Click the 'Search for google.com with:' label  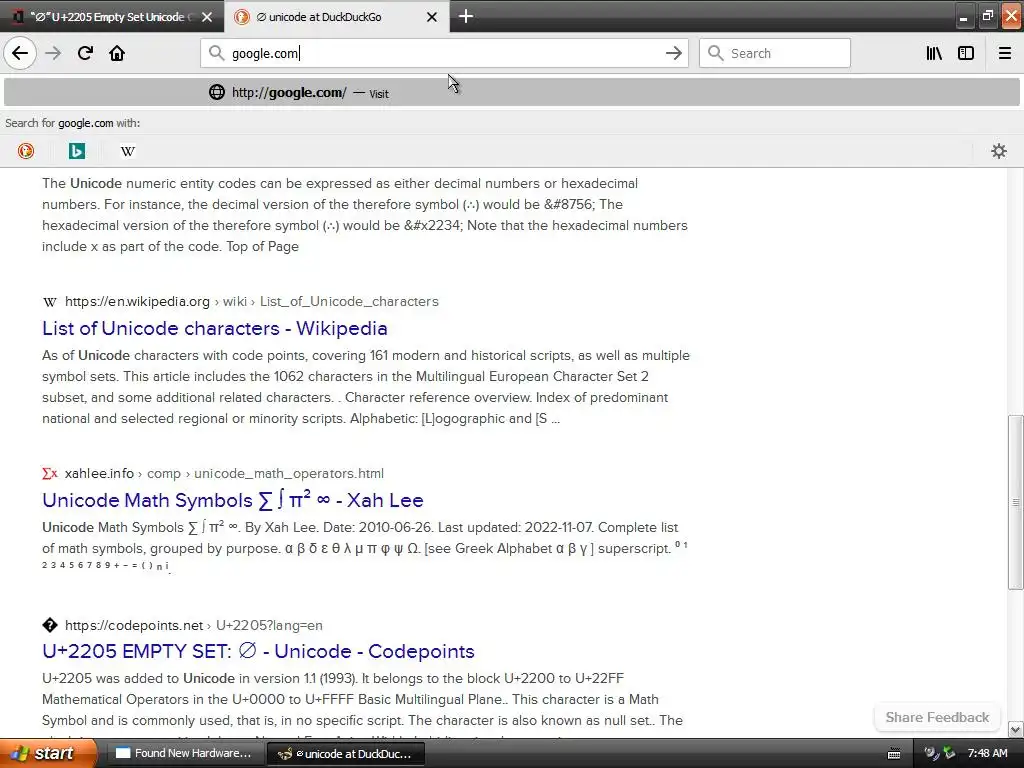tap(72, 123)
